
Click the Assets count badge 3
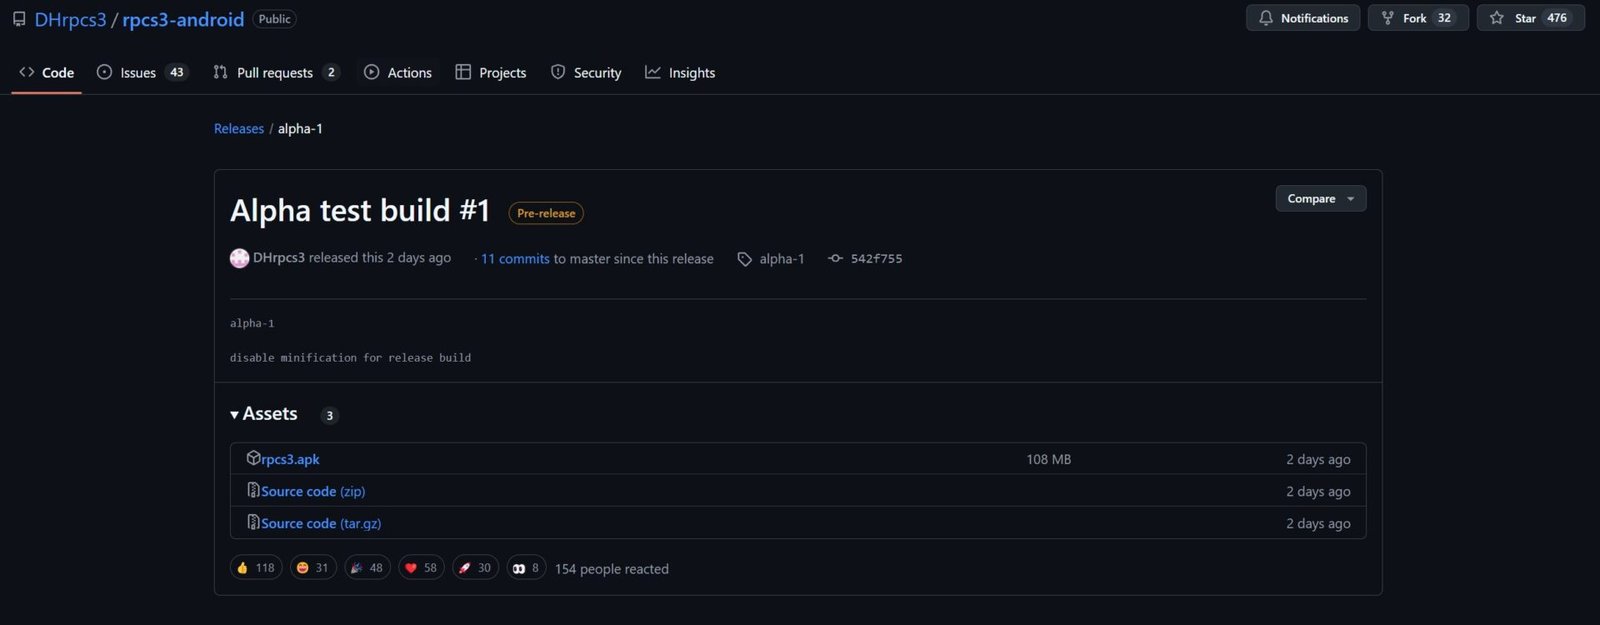pyautogui.click(x=329, y=416)
